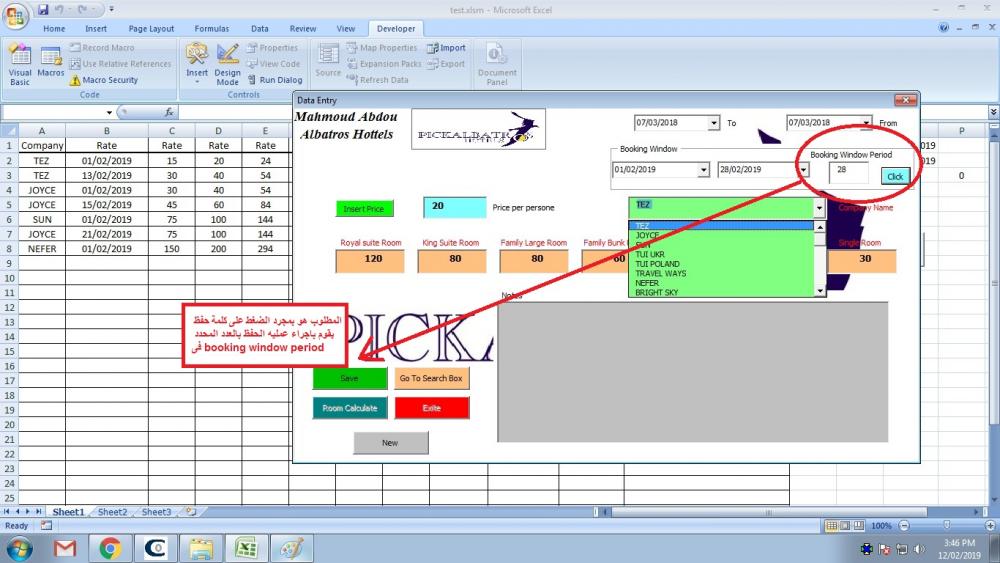
Task: Click the Booking Window Period field
Action: tap(848, 172)
